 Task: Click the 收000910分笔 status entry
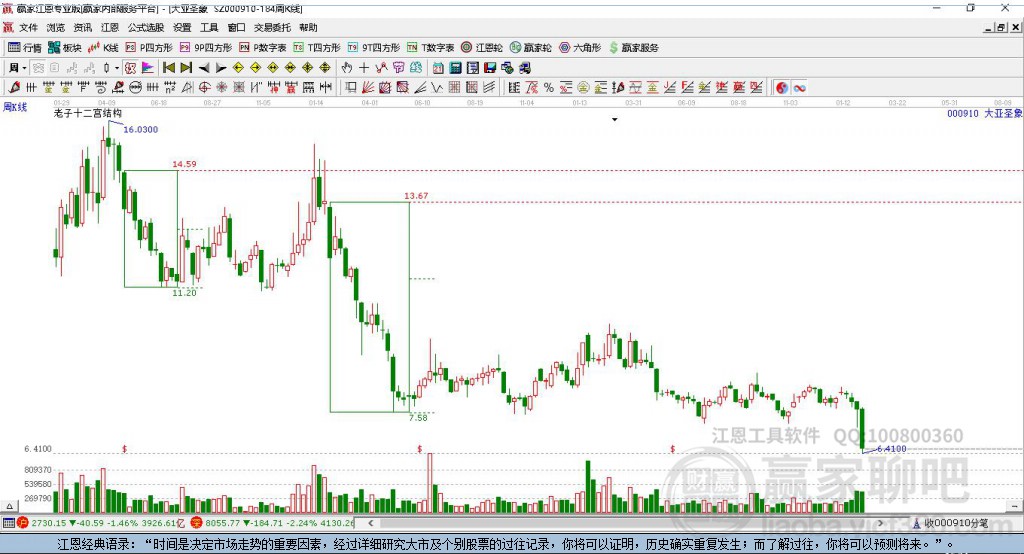click(x=950, y=523)
